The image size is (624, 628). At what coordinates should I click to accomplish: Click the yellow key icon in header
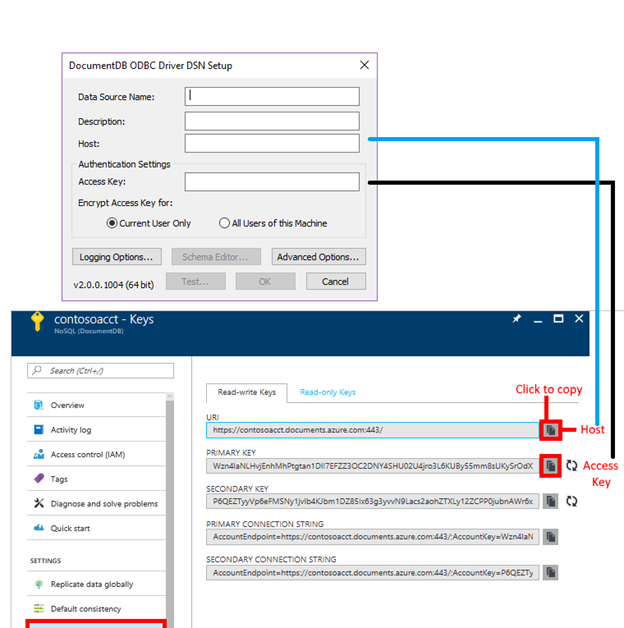37,321
